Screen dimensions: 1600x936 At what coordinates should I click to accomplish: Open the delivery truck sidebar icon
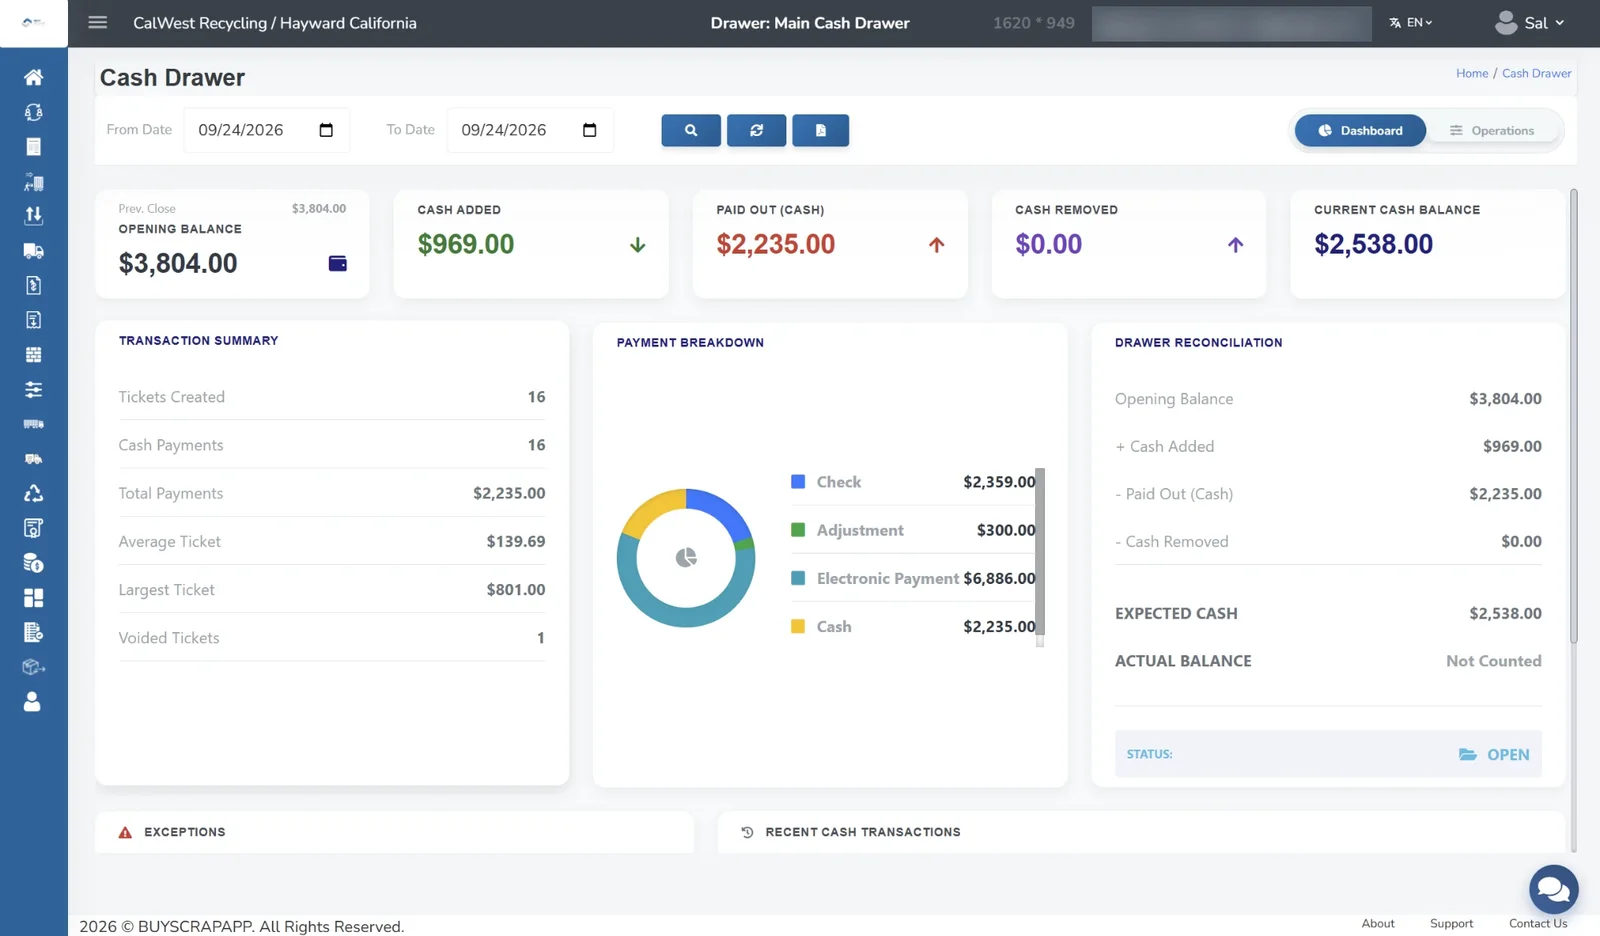coord(33,251)
